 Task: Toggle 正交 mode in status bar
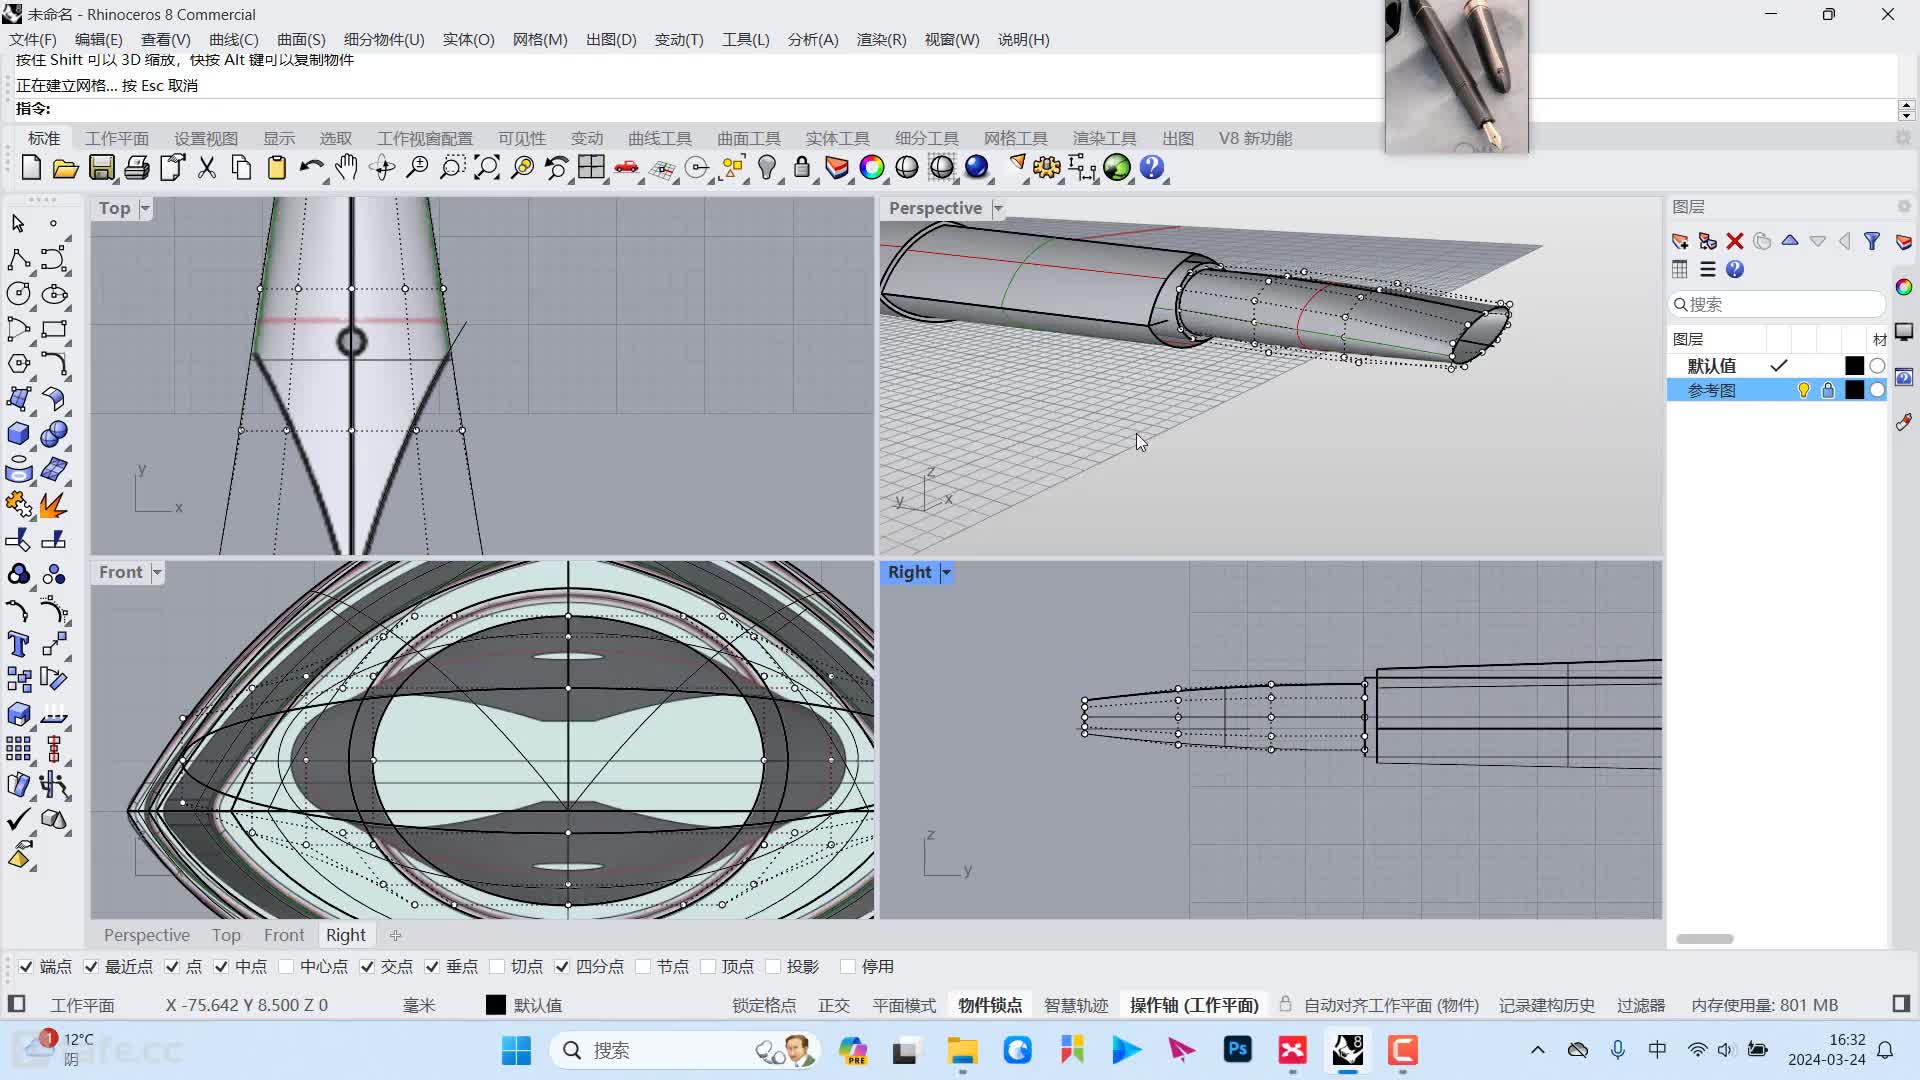tap(834, 1005)
